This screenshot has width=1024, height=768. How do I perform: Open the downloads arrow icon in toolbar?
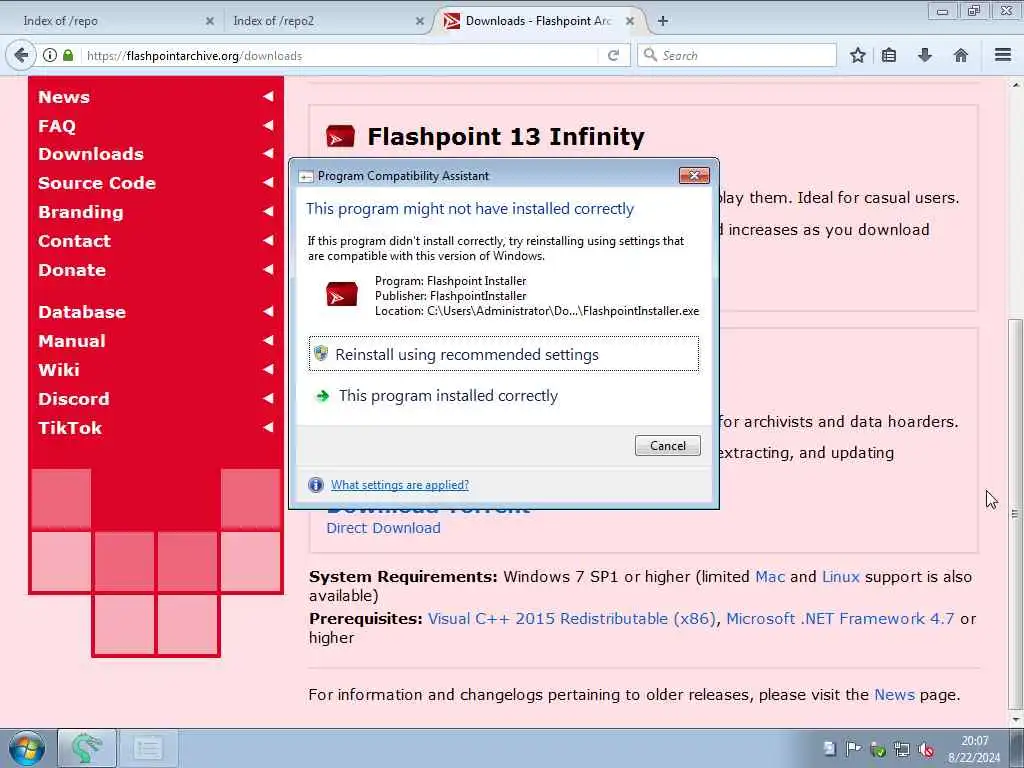pos(924,56)
